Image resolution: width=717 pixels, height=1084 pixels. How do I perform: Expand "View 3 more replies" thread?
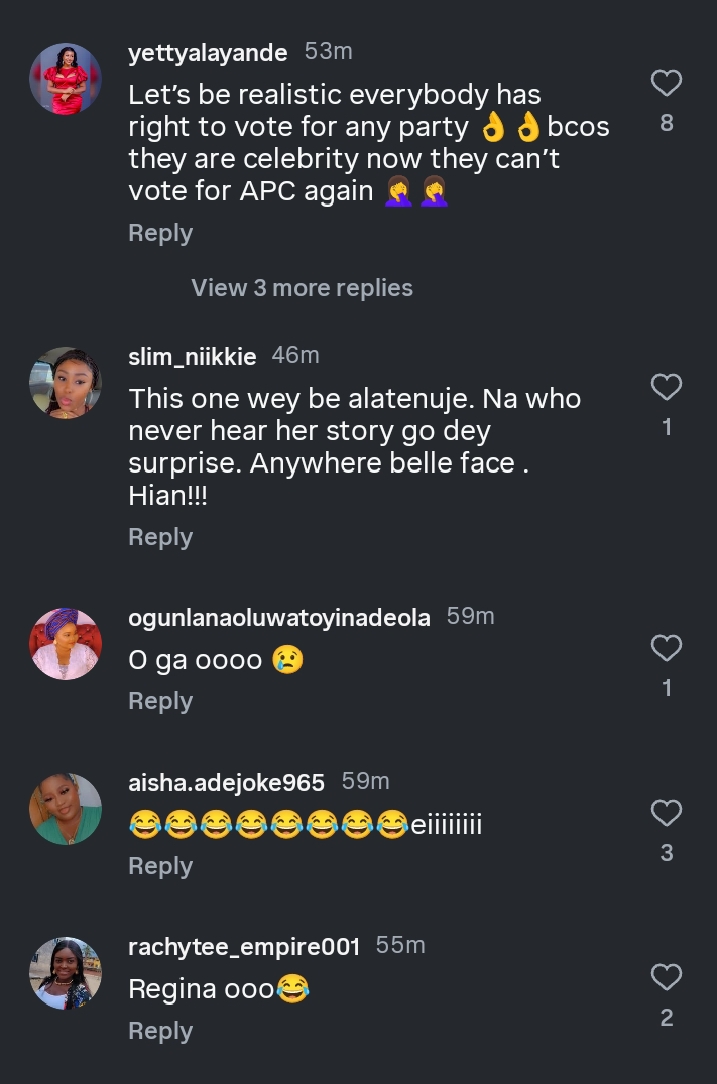[x=302, y=288]
